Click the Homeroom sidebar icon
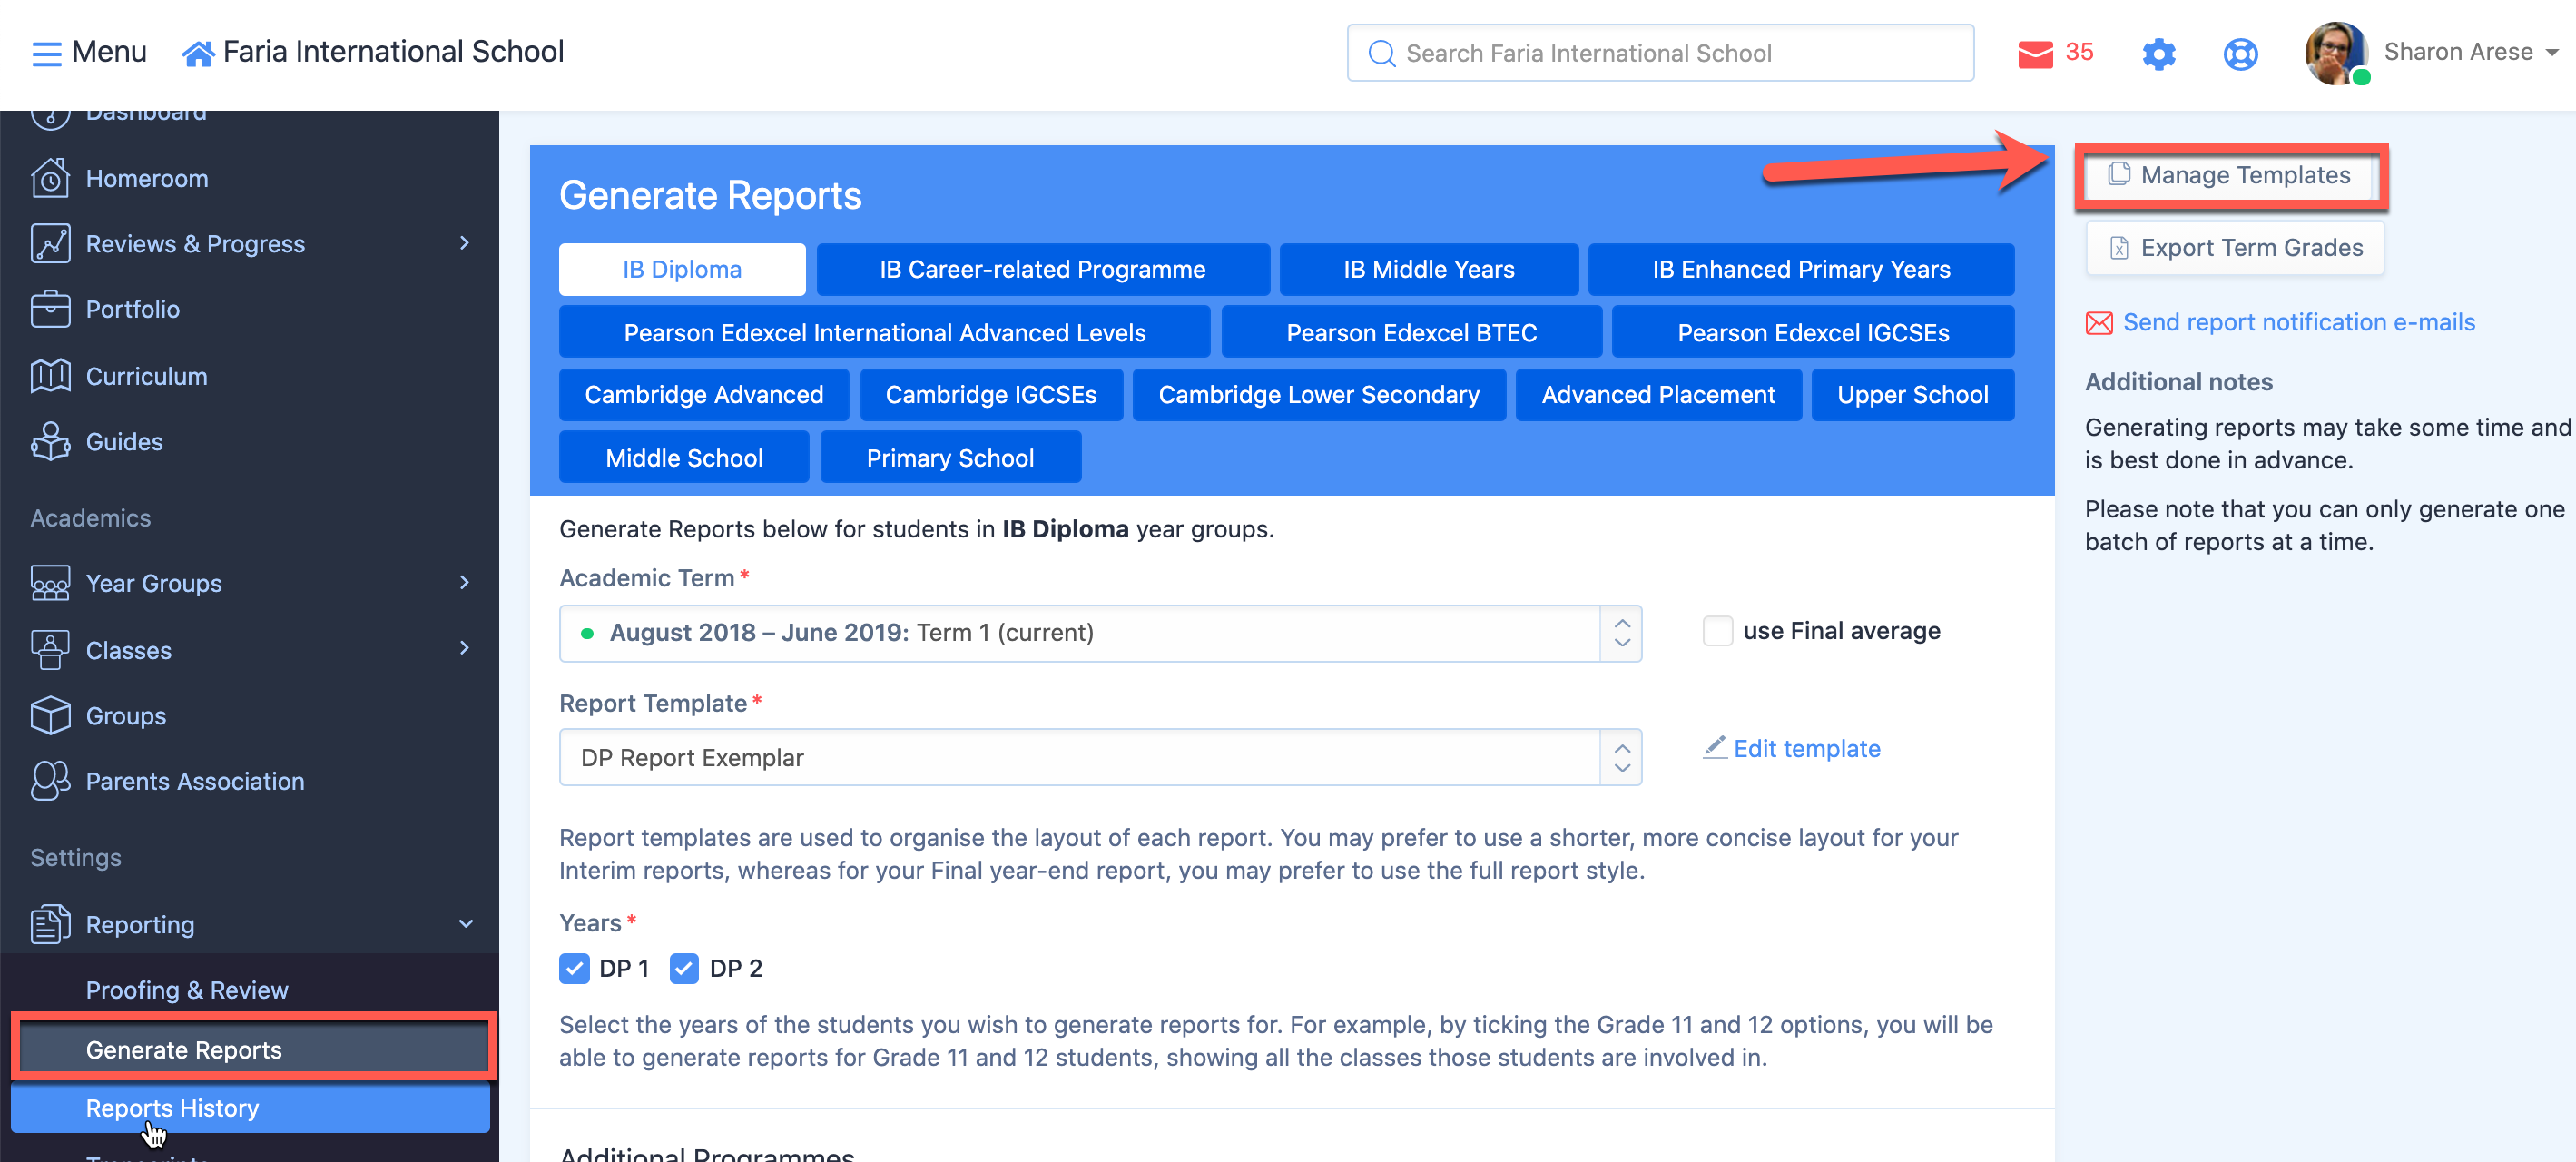This screenshot has width=2576, height=1162. pyautogui.click(x=50, y=178)
